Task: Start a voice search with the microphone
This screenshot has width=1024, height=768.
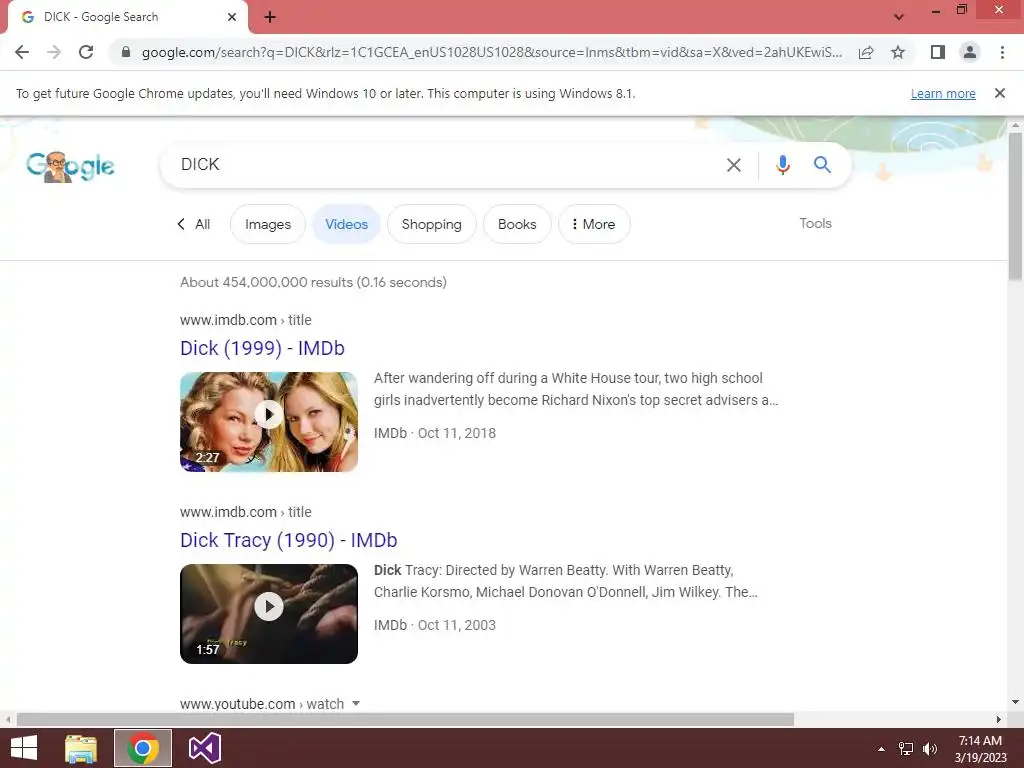Action: coord(782,165)
